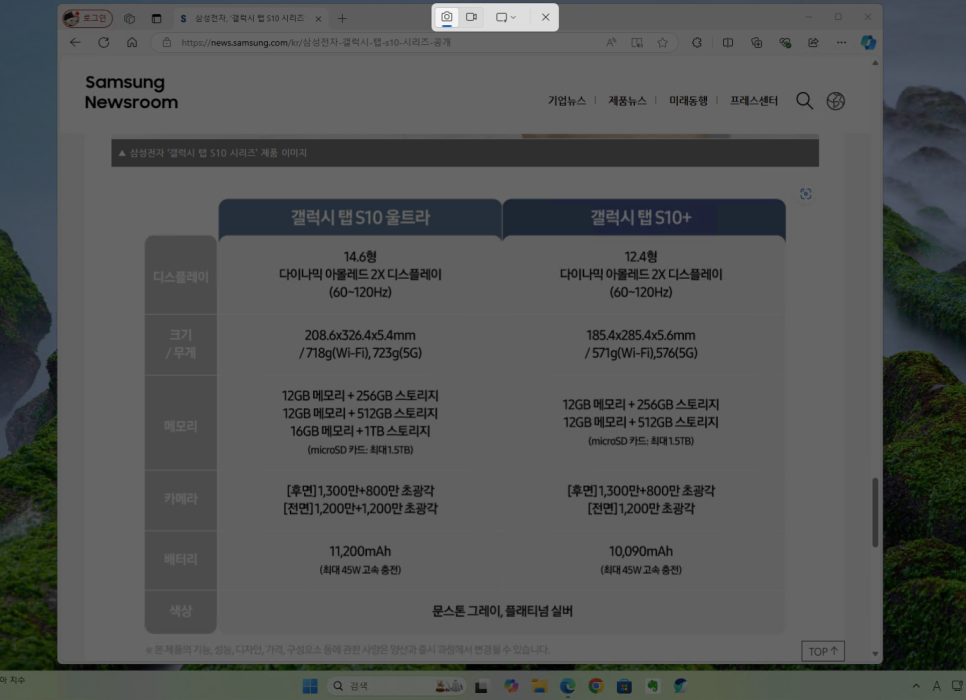The image size is (966, 700).
Task: Click the 14.6형 display text
Action: [x=360, y=256]
